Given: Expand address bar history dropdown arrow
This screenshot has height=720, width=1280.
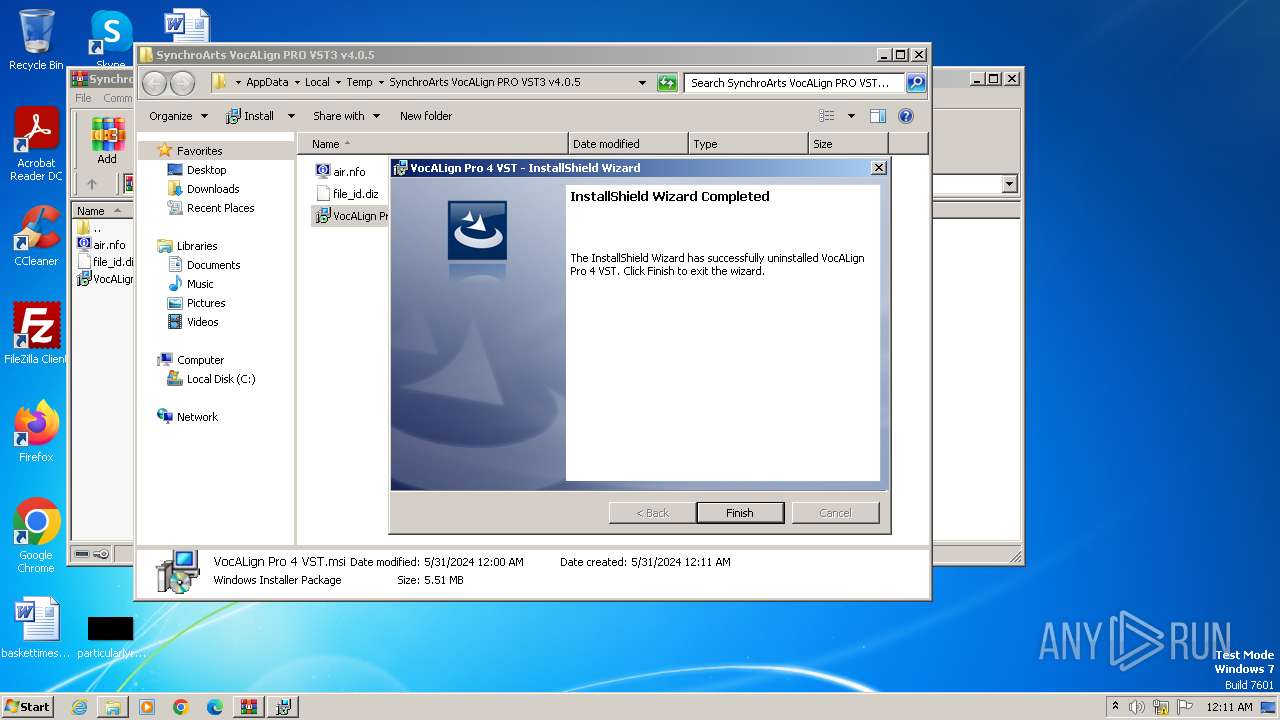Looking at the screenshot, I should coord(642,83).
